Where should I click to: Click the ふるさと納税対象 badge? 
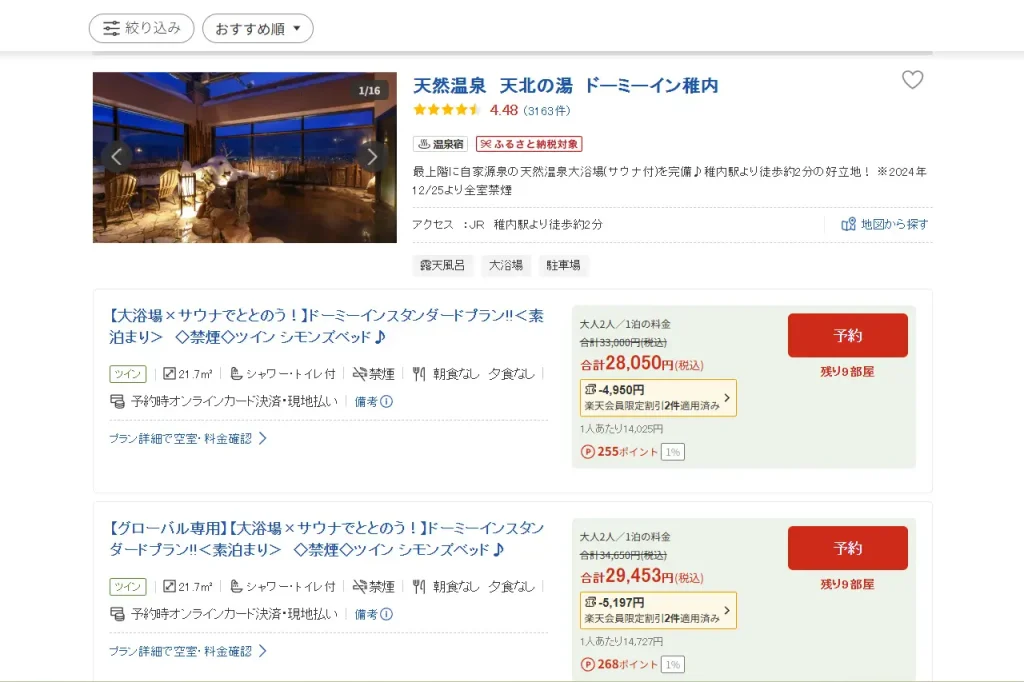pyautogui.click(x=529, y=144)
